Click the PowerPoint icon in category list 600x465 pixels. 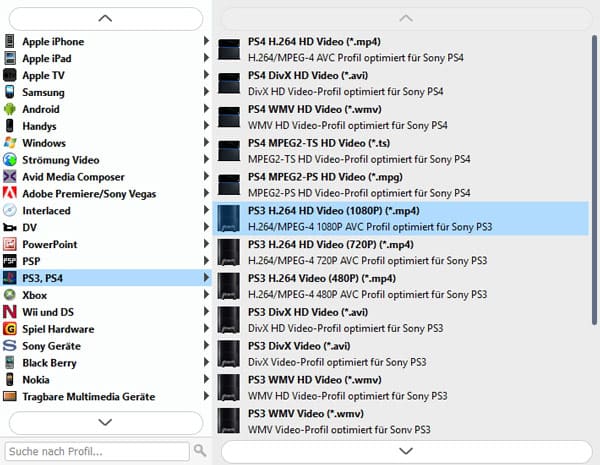pos(10,244)
